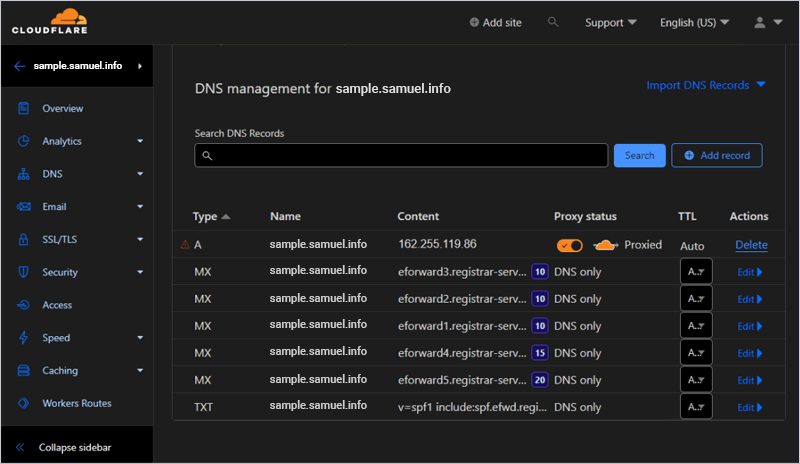Open the Import DNS Records dropdown
This screenshot has width=800, height=464.
(x=706, y=85)
